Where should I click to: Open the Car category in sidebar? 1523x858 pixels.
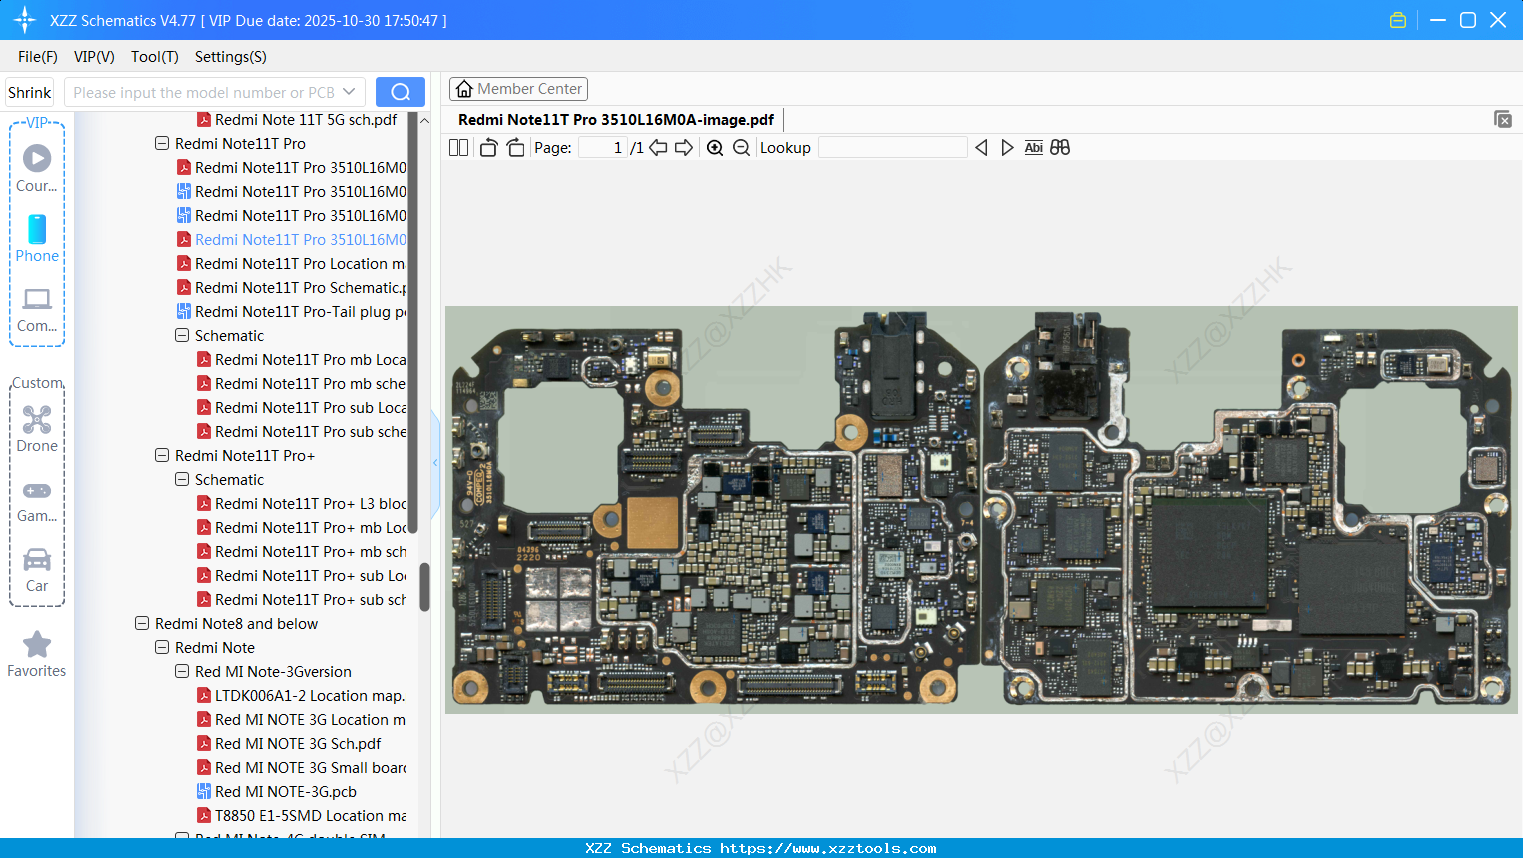[37, 569]
